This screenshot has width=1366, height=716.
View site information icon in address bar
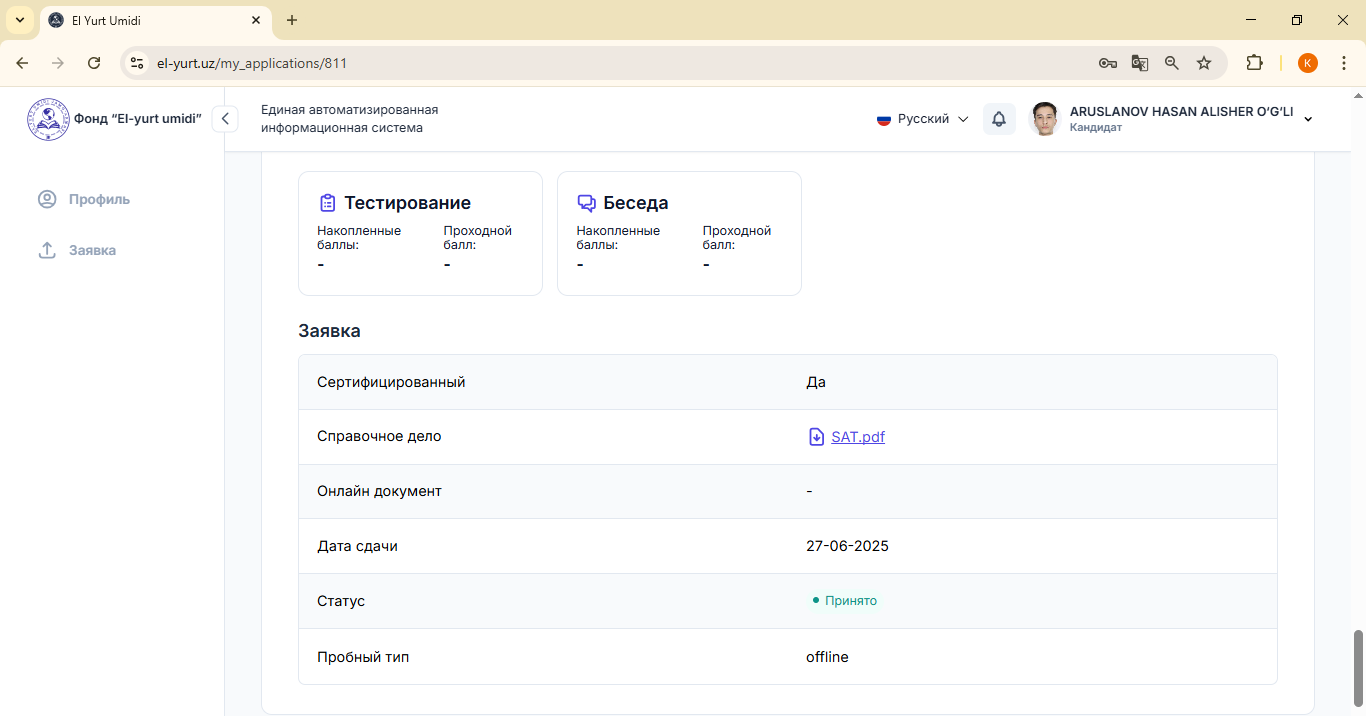138,63
